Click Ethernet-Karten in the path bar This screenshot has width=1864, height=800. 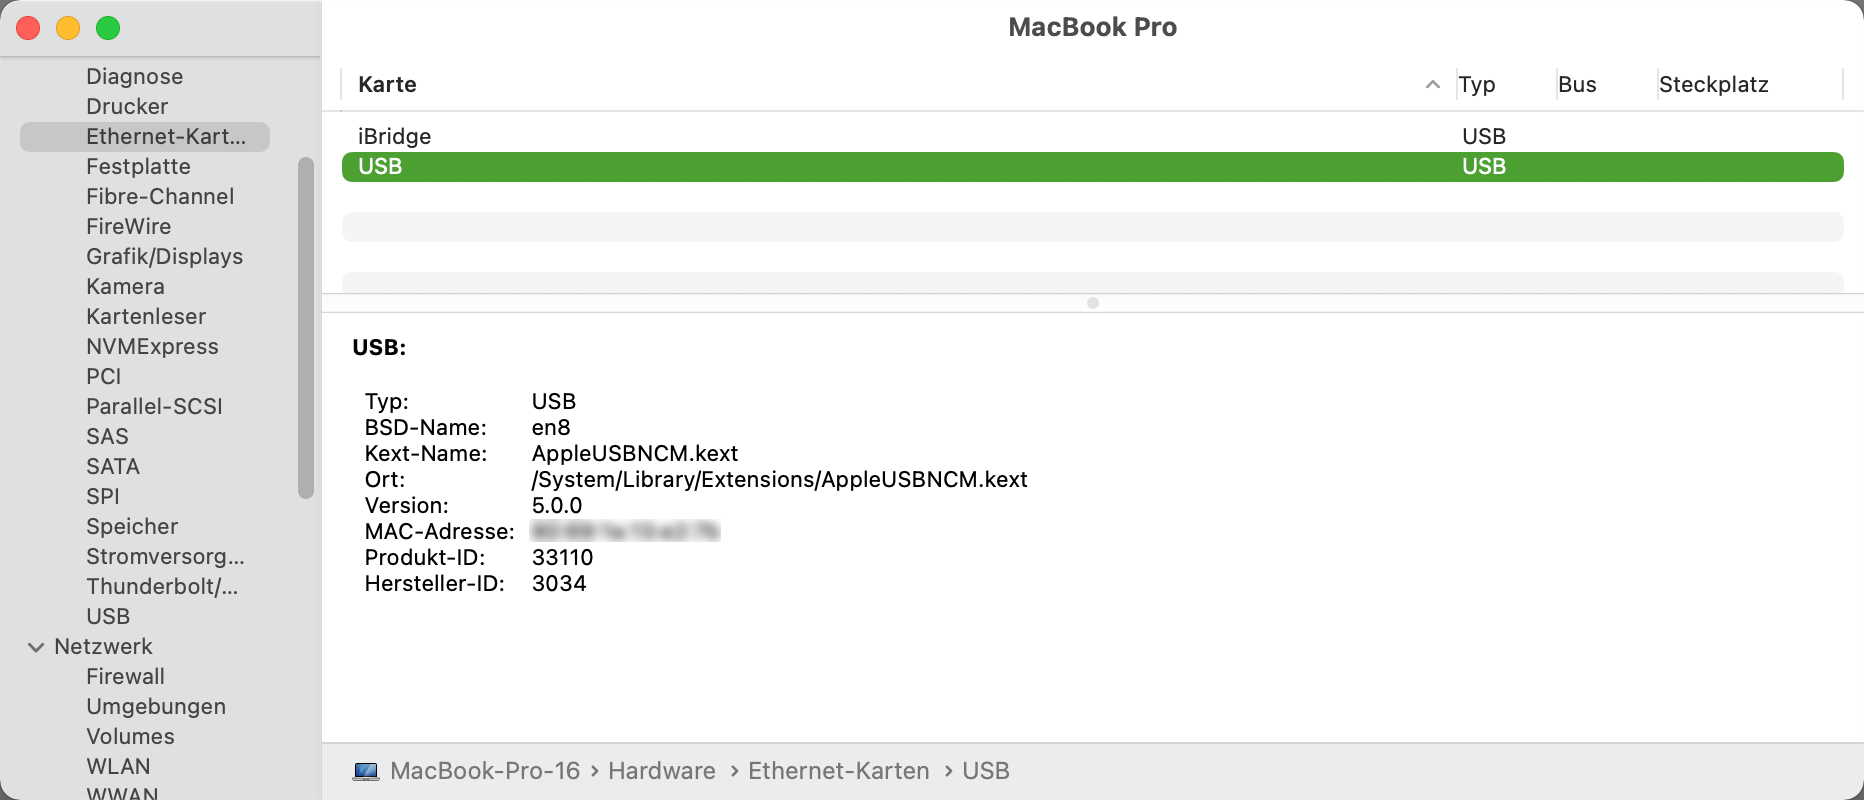click(838, 771)
